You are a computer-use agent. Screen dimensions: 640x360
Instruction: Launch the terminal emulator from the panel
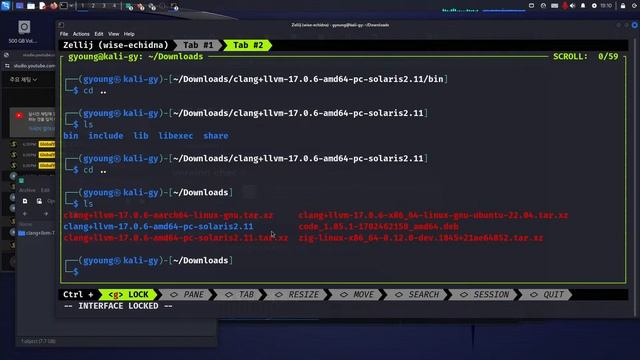coord(64,6)
